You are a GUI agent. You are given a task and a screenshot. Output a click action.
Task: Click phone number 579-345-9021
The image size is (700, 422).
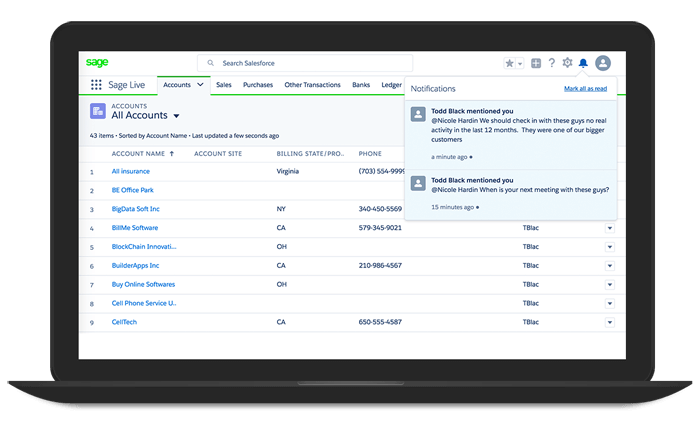point(380,228)
